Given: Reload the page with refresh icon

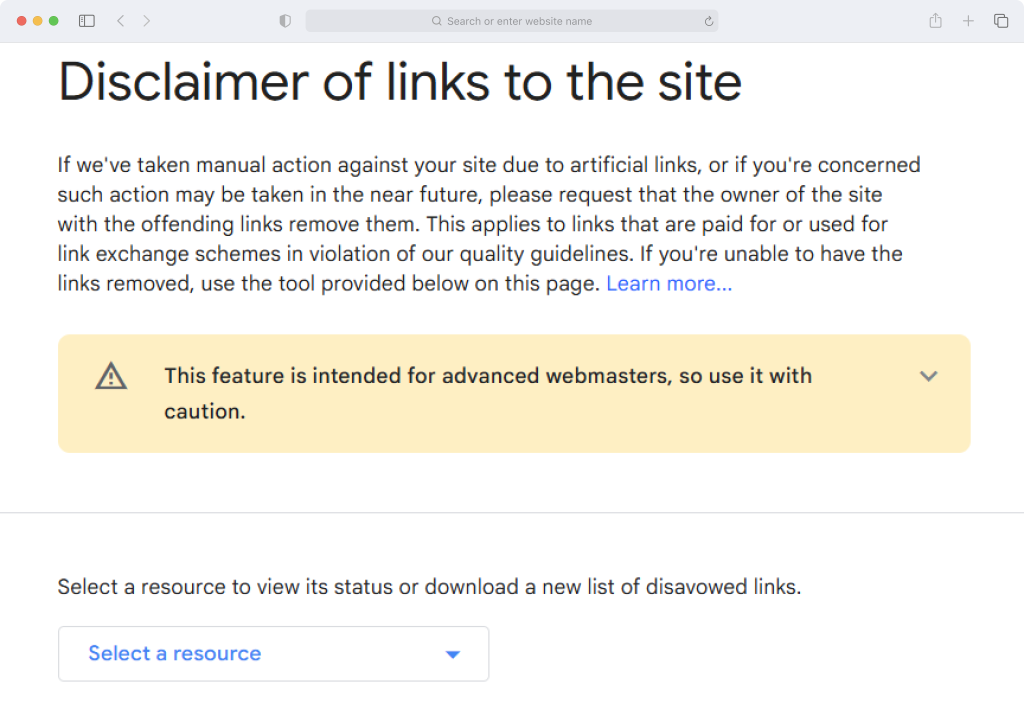Looking at the screenshot, I should pyautogui.click(x=709, y=21).
